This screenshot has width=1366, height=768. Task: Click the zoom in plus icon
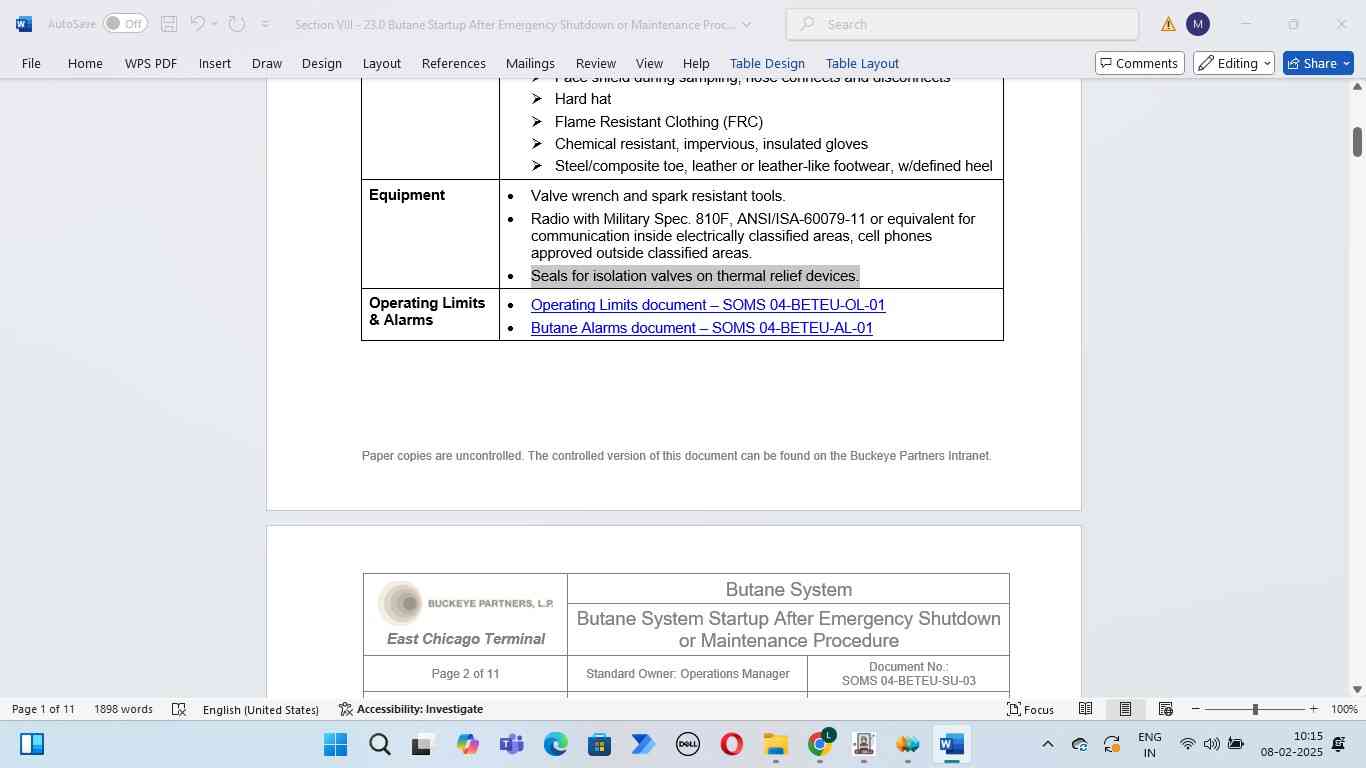pos(1313,709)
